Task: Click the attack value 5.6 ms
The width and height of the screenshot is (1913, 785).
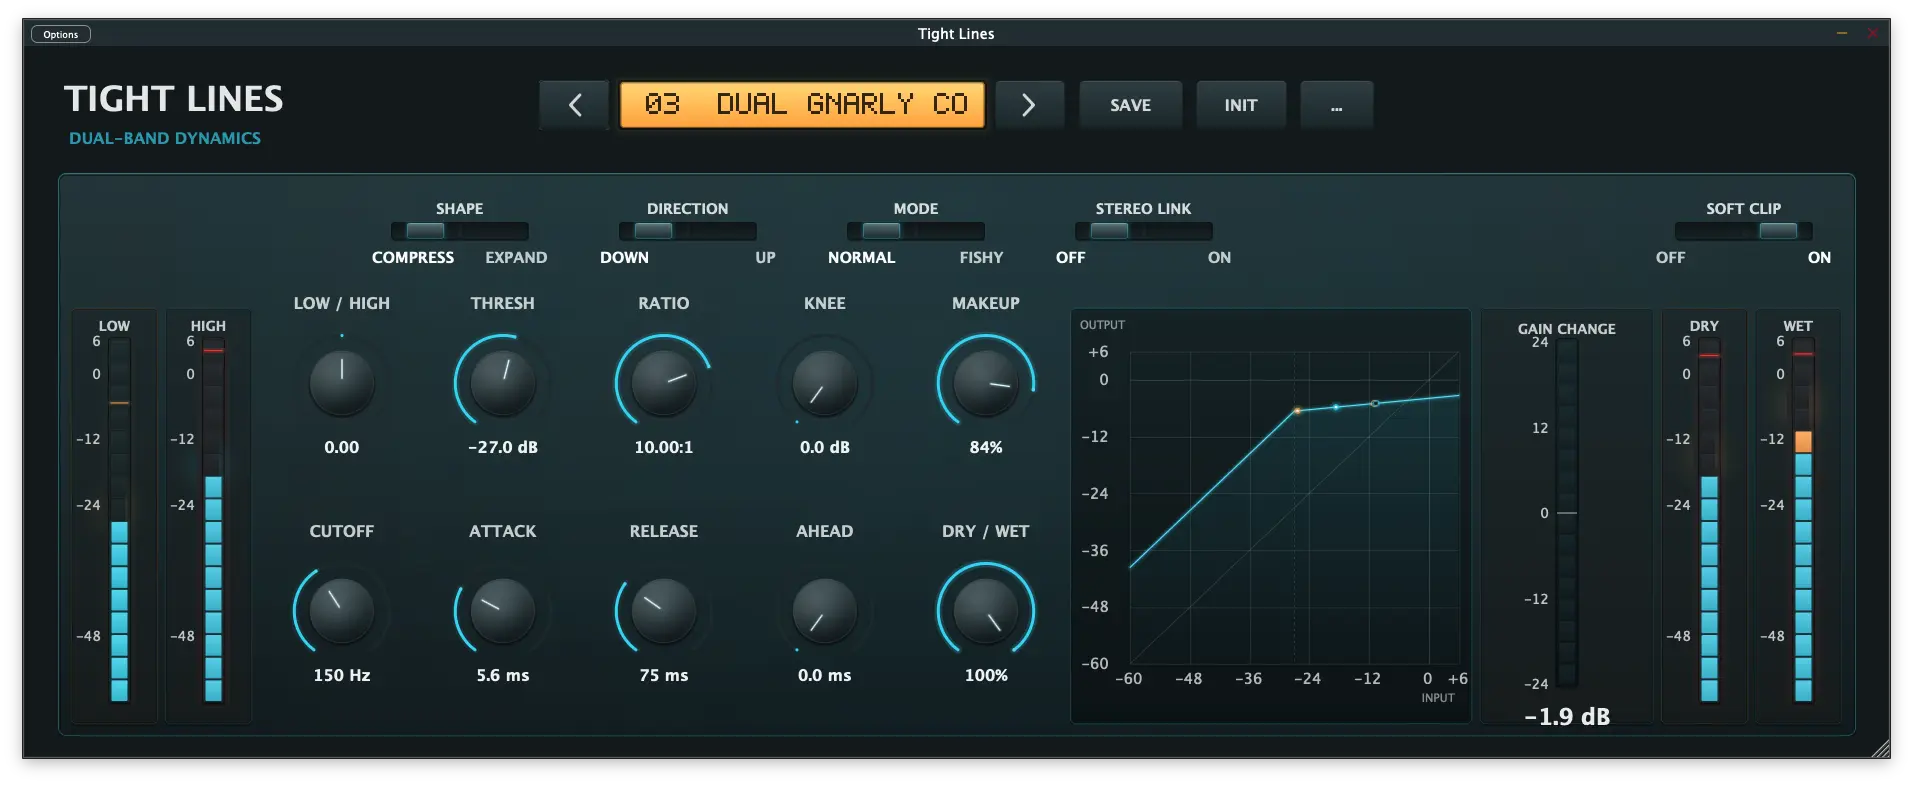Action: coord(503,675)
